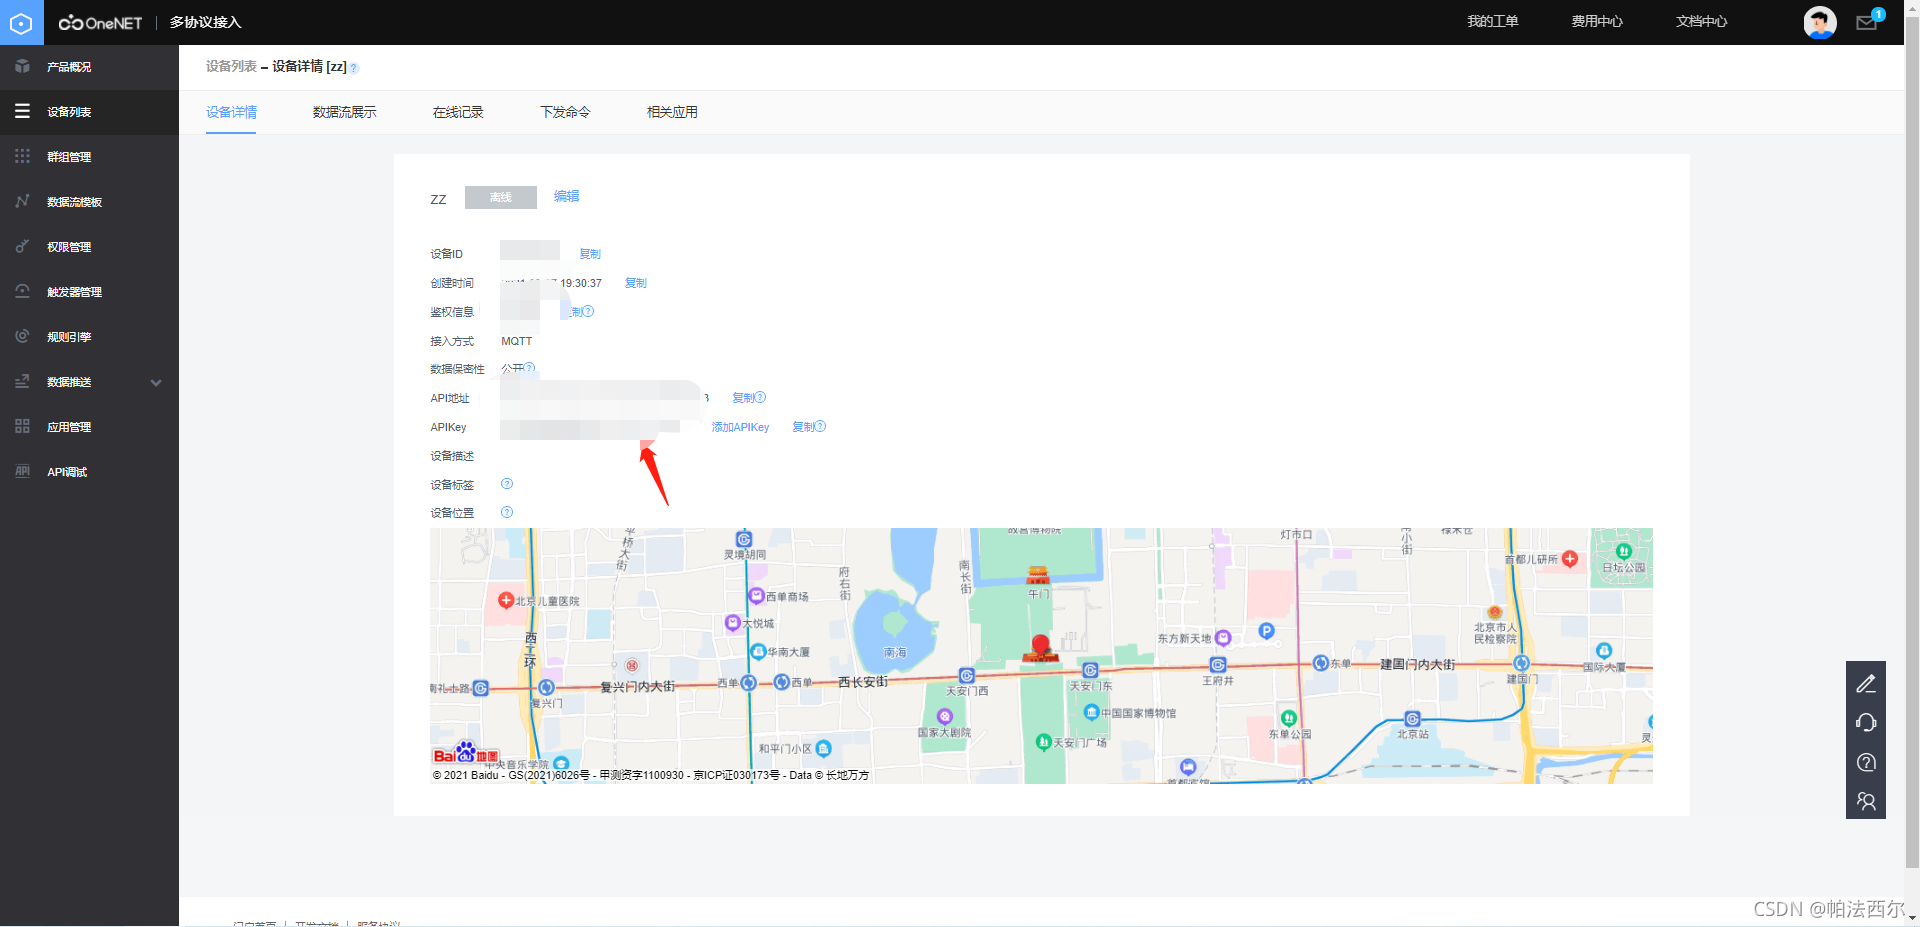Click the OneNET home logo icon
The width and height of the screenshot is (1920, 927).
coord(21,22)
